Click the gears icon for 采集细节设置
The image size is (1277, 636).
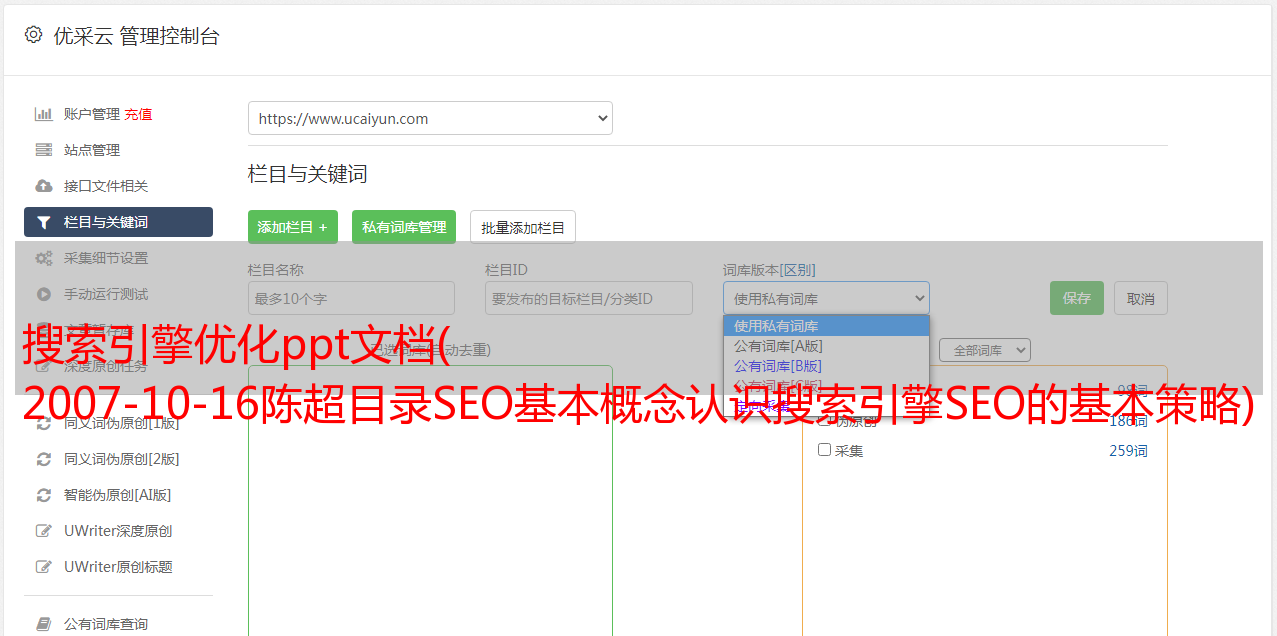pos(44,258)
